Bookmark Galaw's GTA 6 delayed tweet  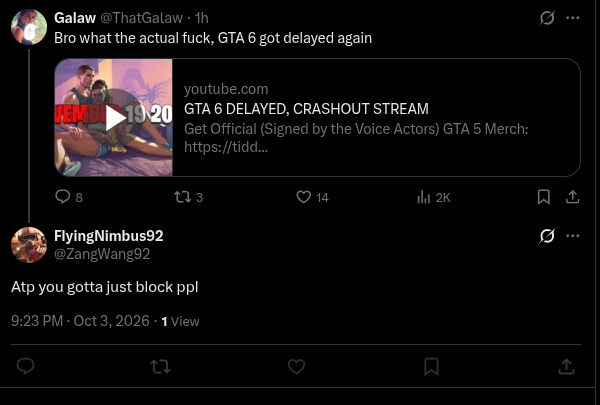[x=544, y=197]
